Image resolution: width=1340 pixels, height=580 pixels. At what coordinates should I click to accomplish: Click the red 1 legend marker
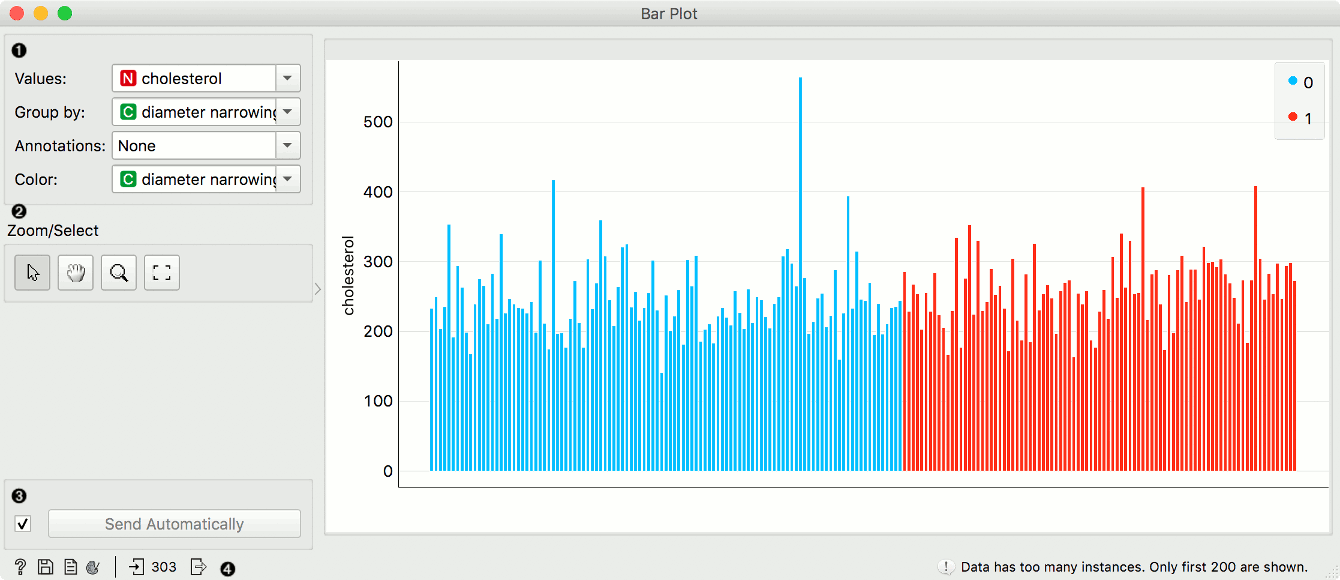1293,117
